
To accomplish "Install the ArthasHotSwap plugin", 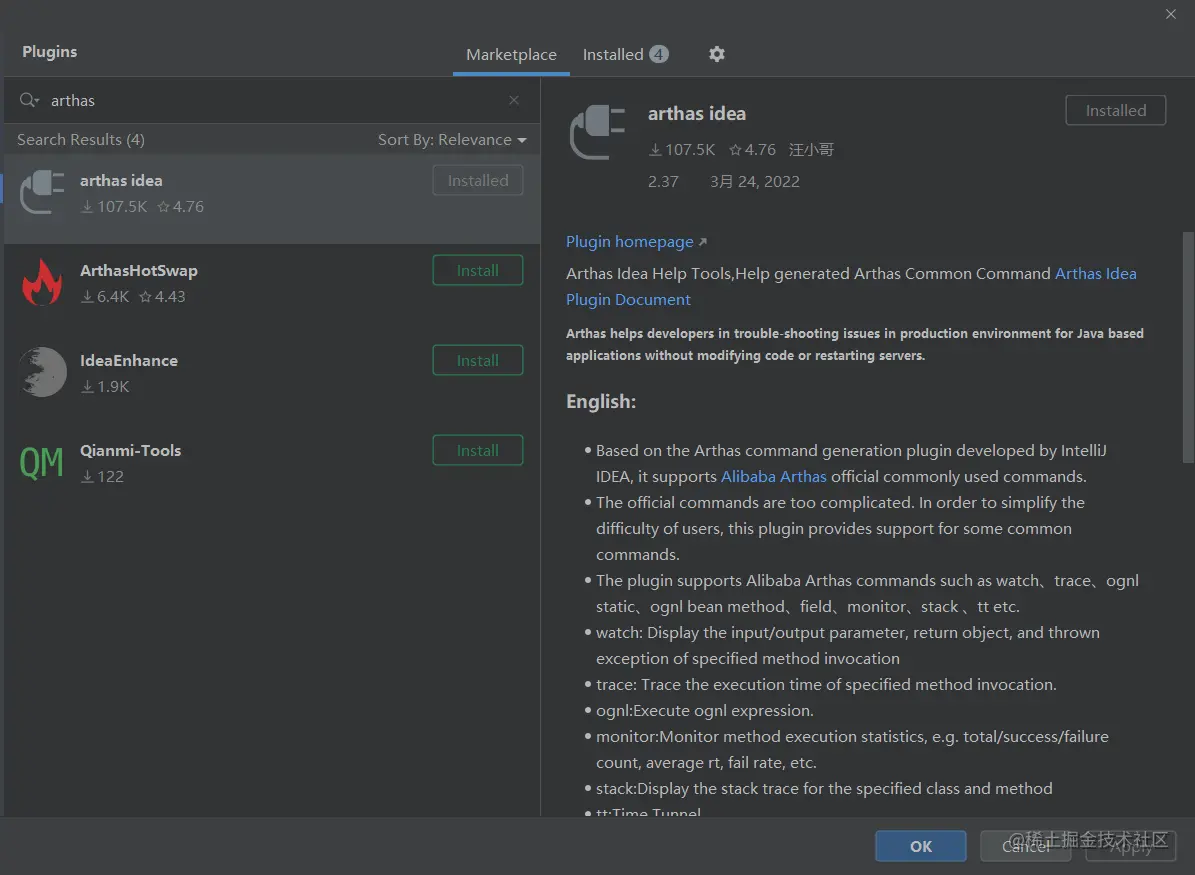I will pos(478,271).
